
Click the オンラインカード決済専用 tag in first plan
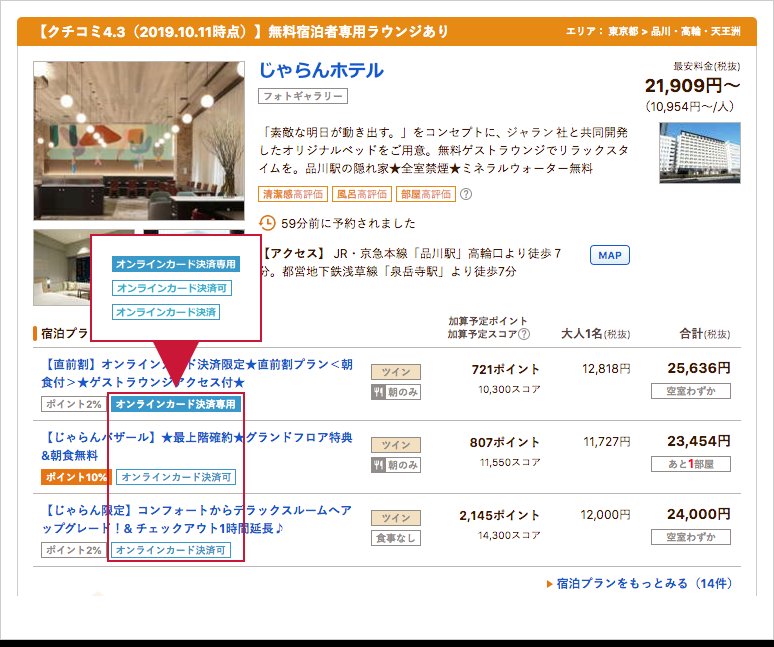coord(176,404)
